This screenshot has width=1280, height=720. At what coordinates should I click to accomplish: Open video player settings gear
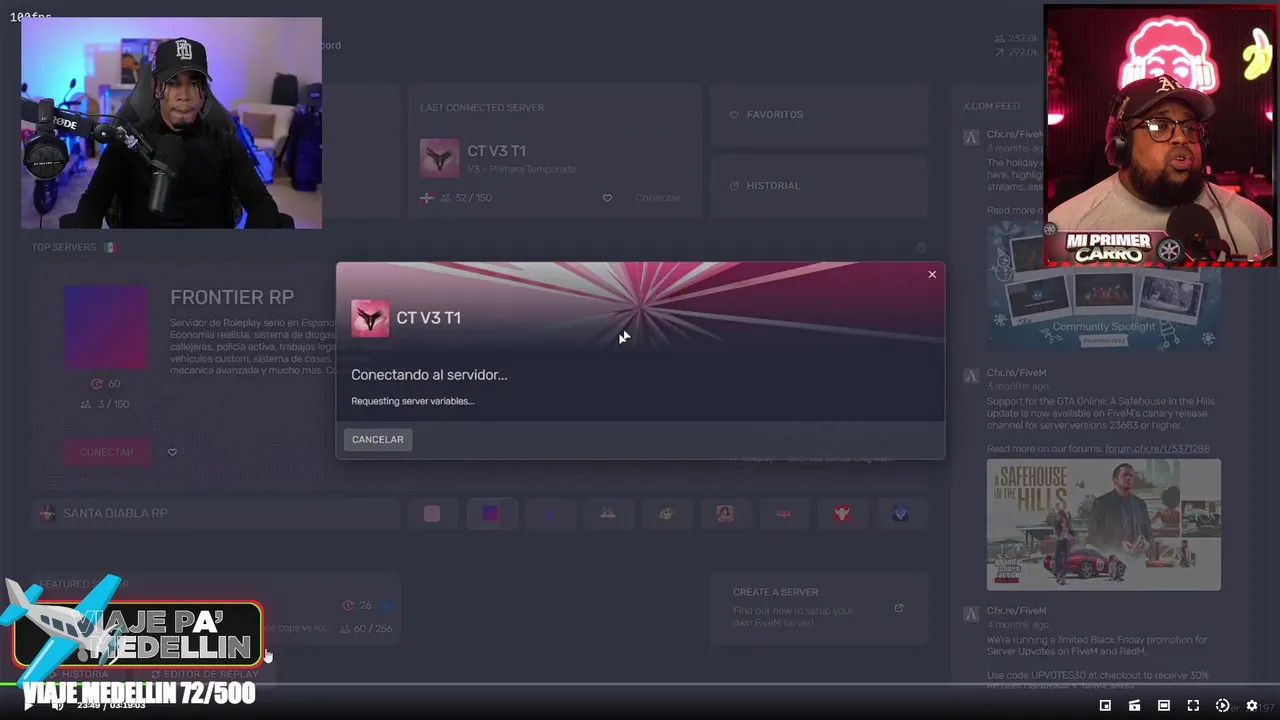pos(1252,705)
